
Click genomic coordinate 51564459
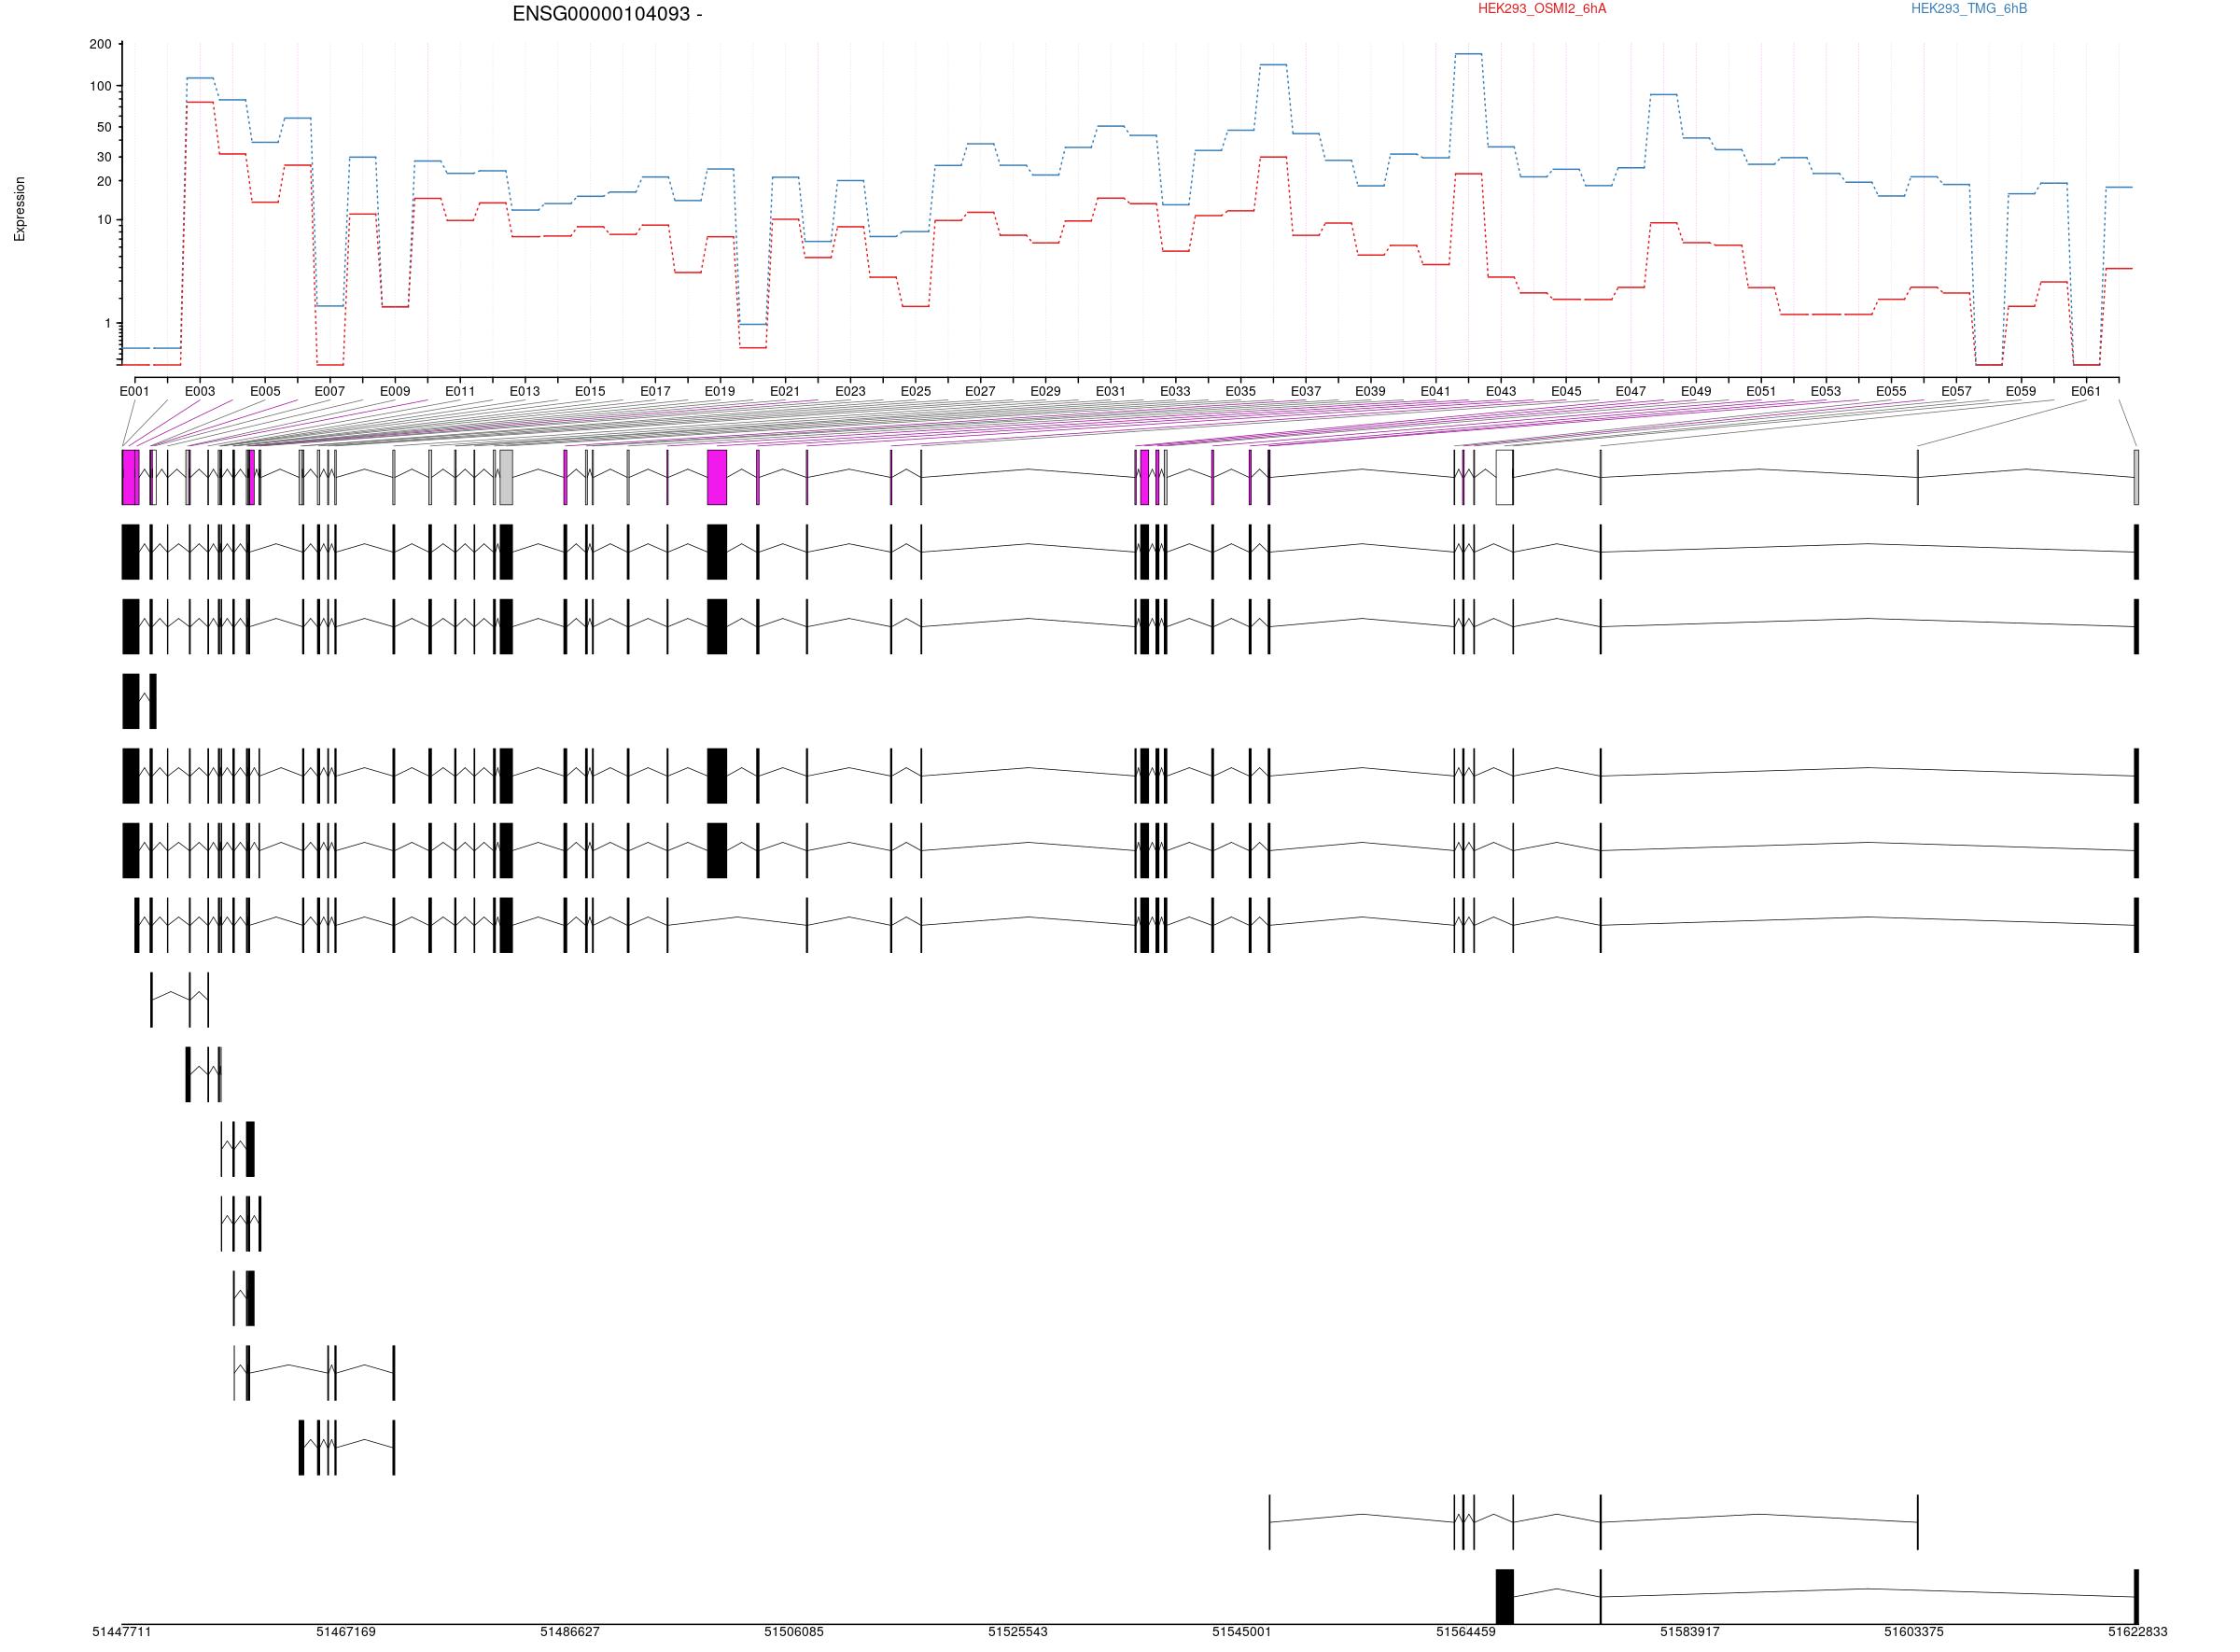[1466, 1632]
